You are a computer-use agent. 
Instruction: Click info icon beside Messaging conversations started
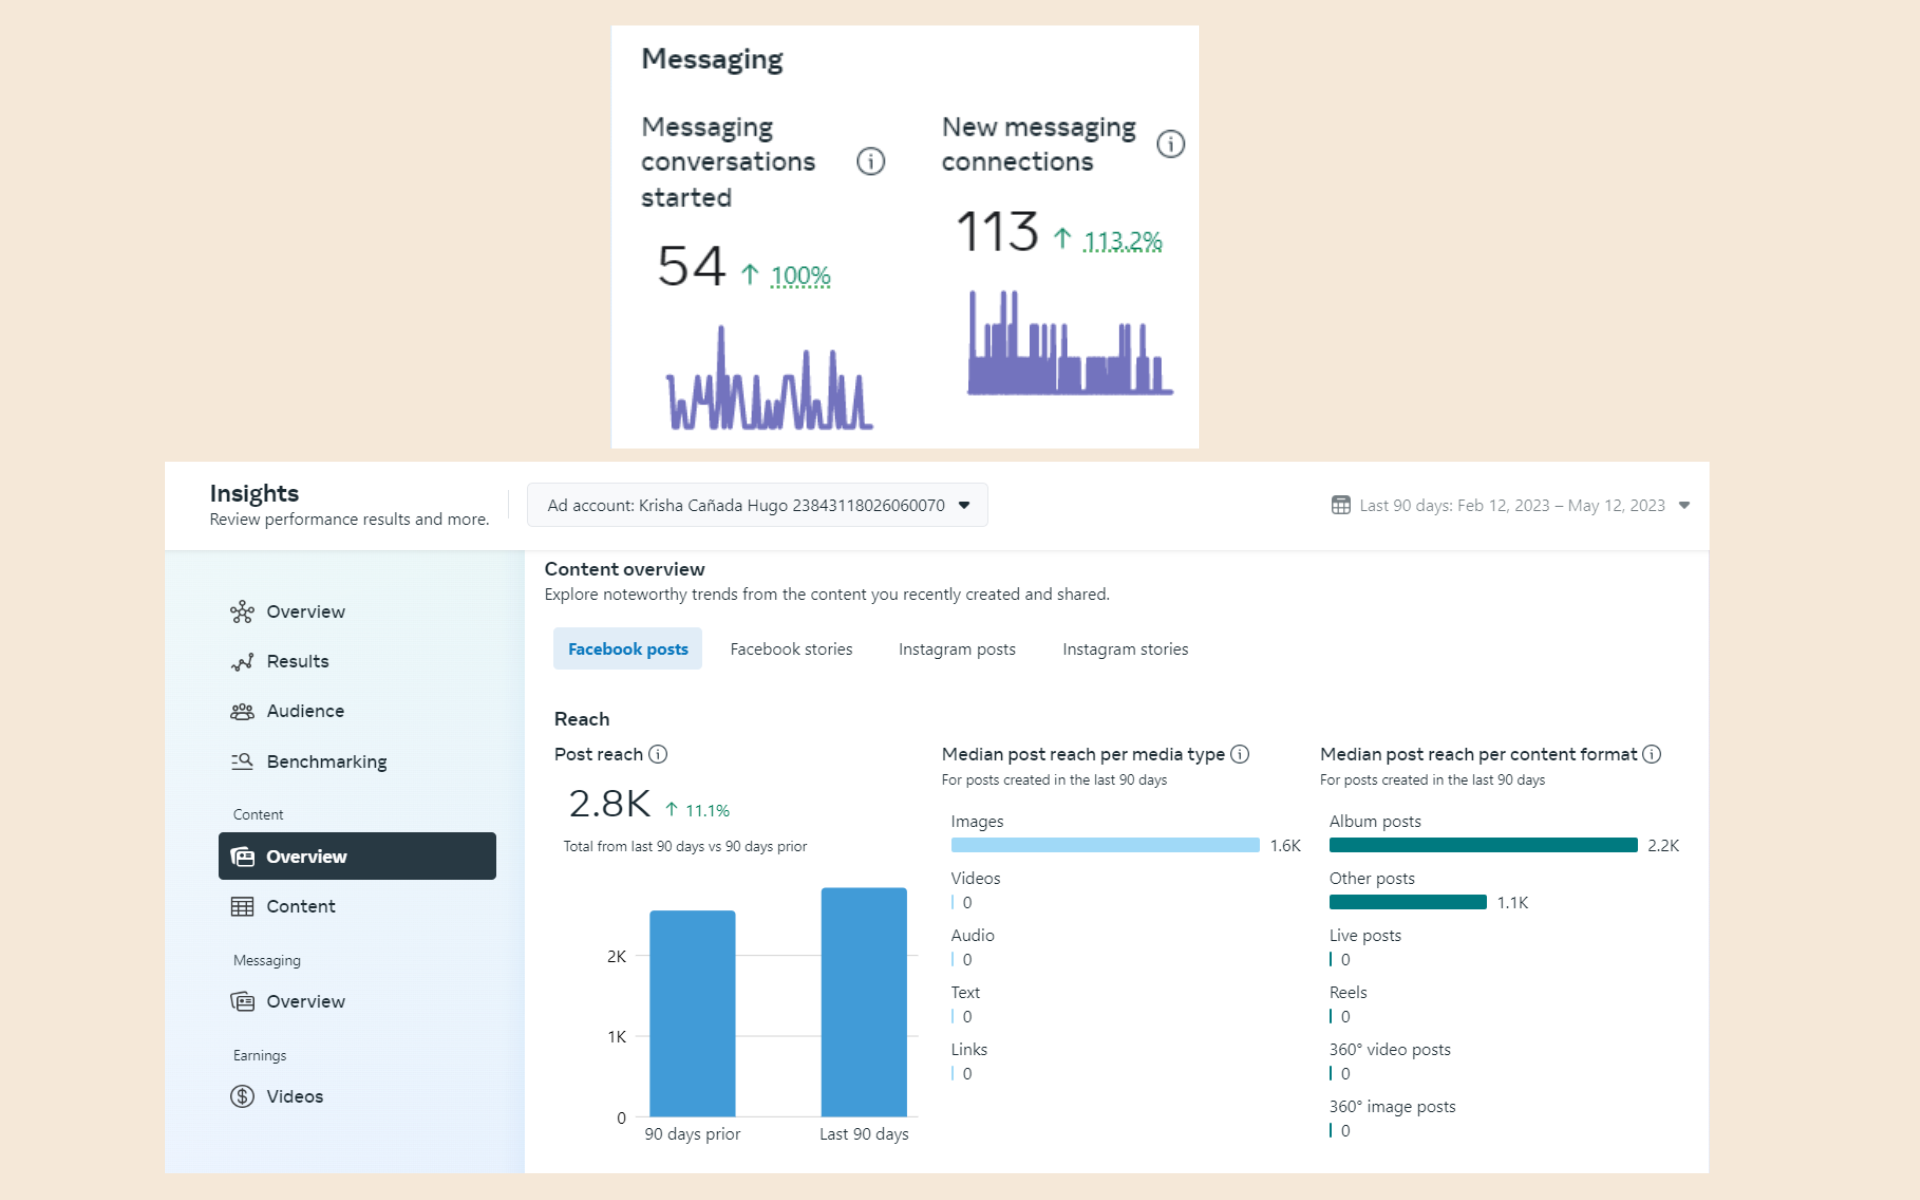871,161
